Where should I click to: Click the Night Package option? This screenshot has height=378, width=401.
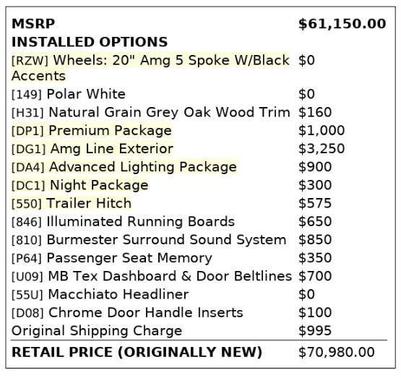coord(80,185)
